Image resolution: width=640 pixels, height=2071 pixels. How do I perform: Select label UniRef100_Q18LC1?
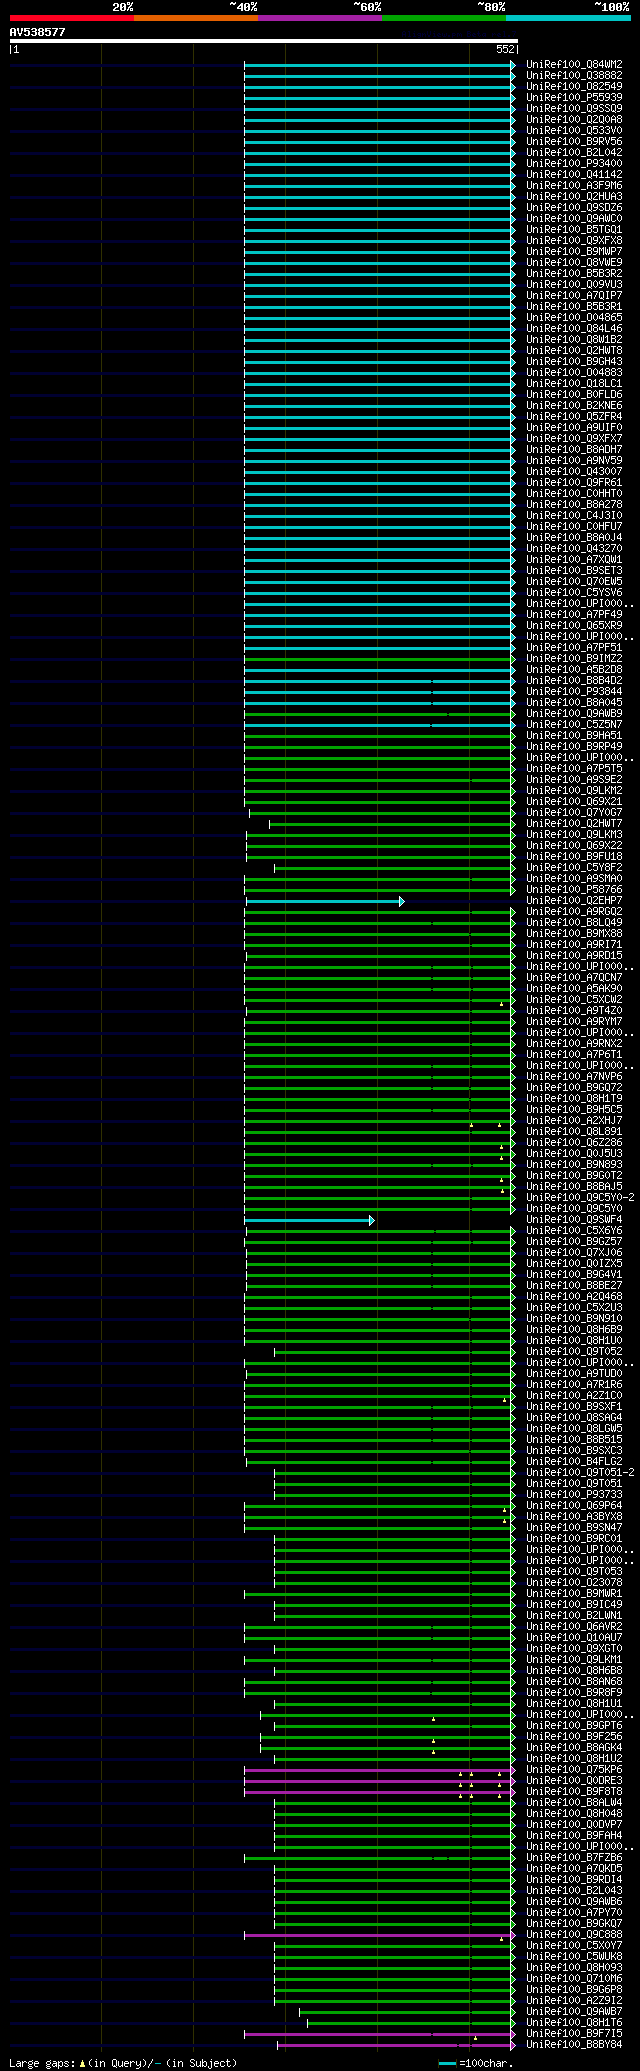coord(574,384)
